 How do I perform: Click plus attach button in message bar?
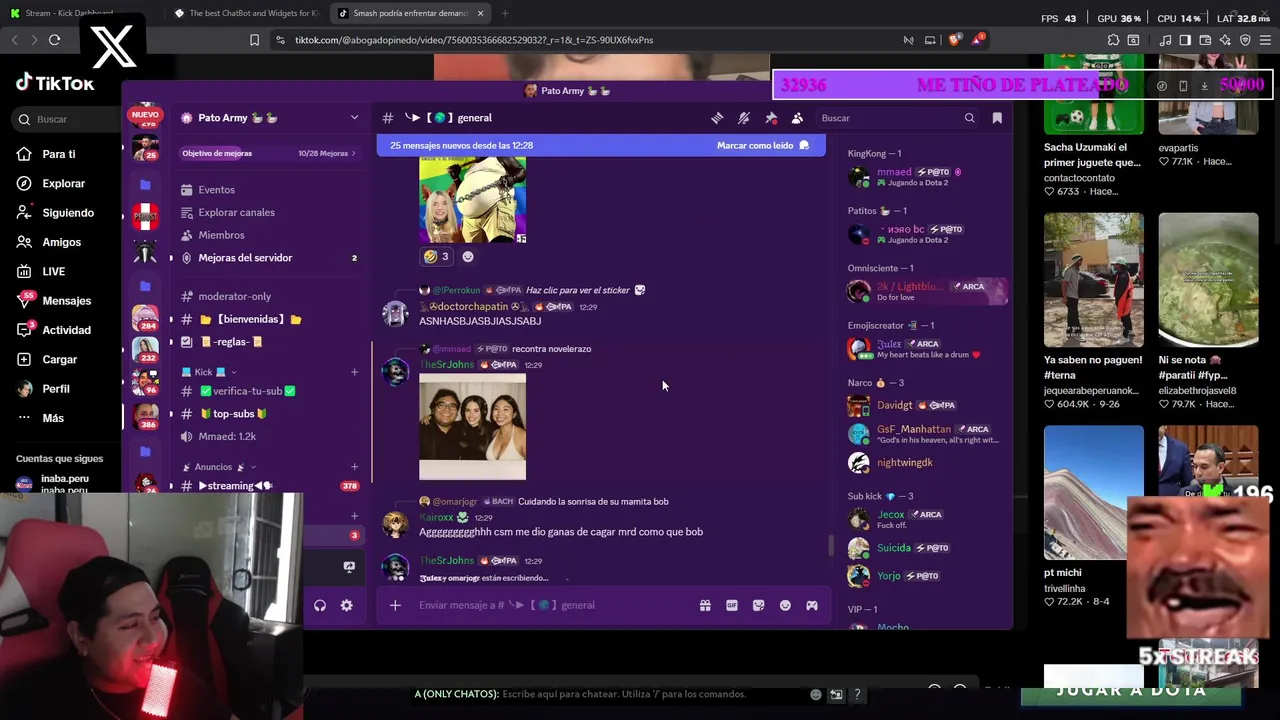point(395,605)
